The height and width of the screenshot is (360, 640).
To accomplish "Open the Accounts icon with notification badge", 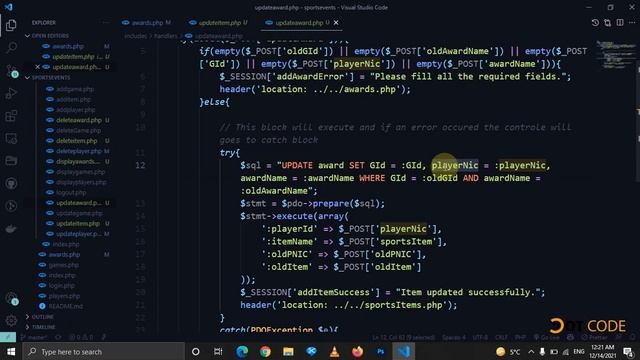I will point(11,298).
